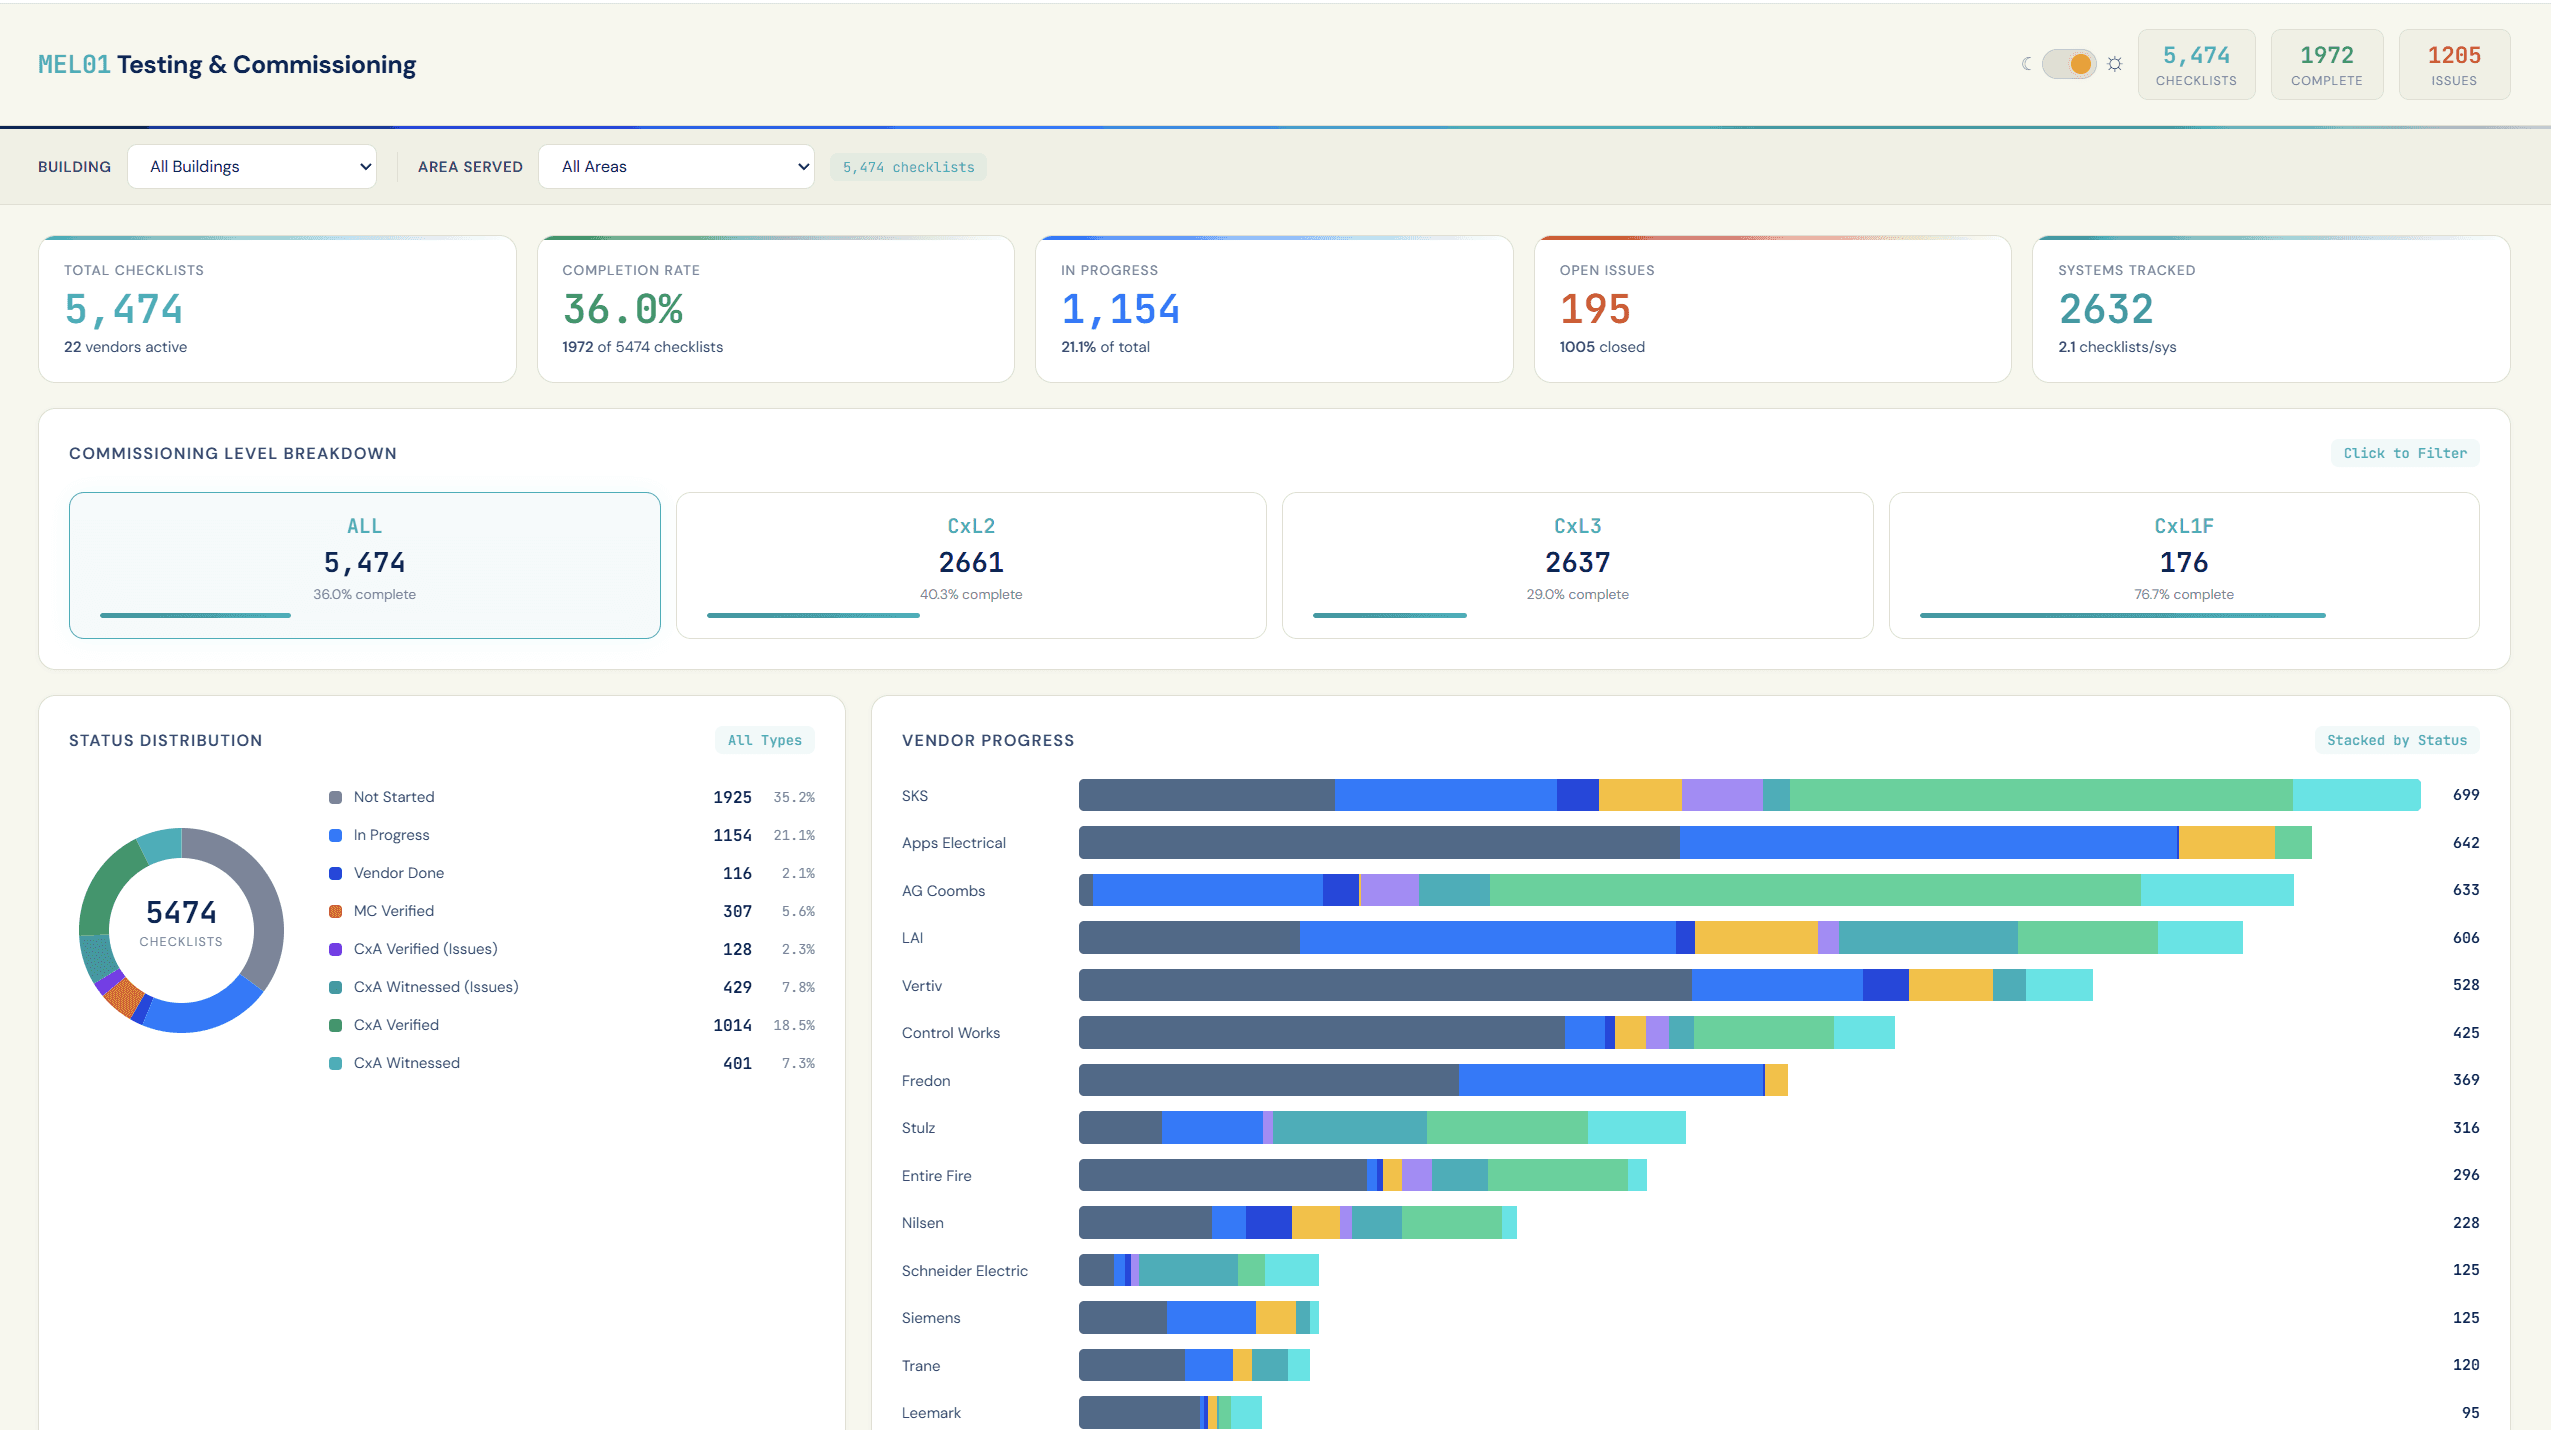The height and width of the screenshot is (1430, 2551).
Task: Click the MEL01 Testing & Commissioning title
Action: click(227, 65)
